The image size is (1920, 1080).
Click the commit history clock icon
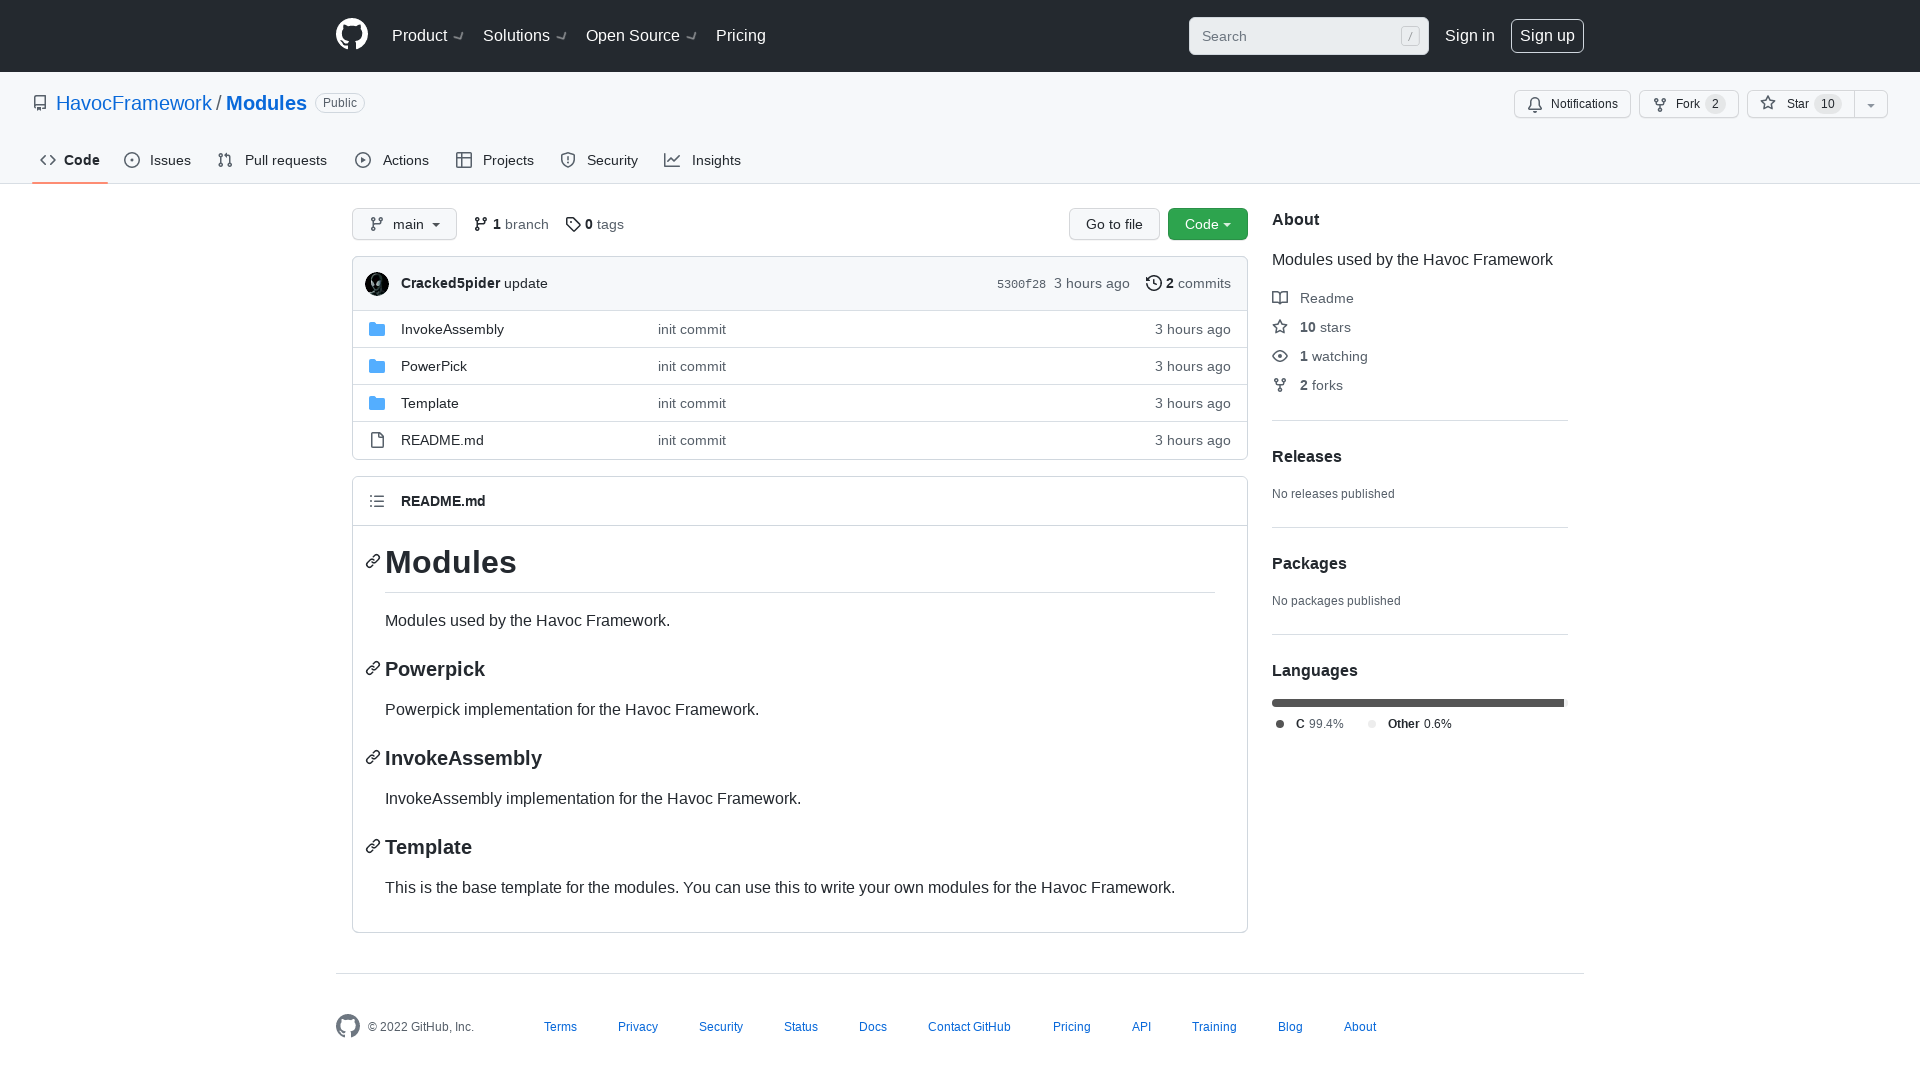pos(1154,283)
